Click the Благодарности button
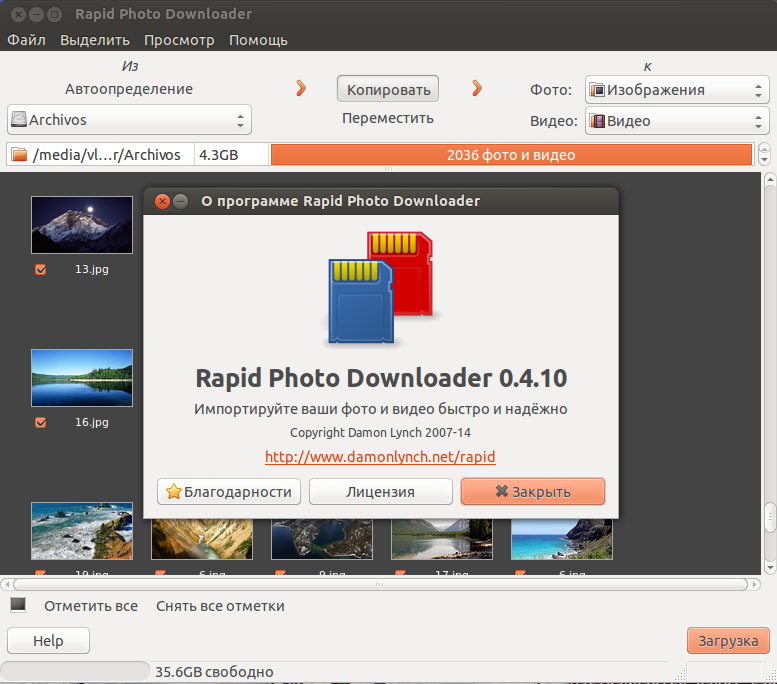Image resolution: width=777 pixels, height=684 pixels. [229, 492]
